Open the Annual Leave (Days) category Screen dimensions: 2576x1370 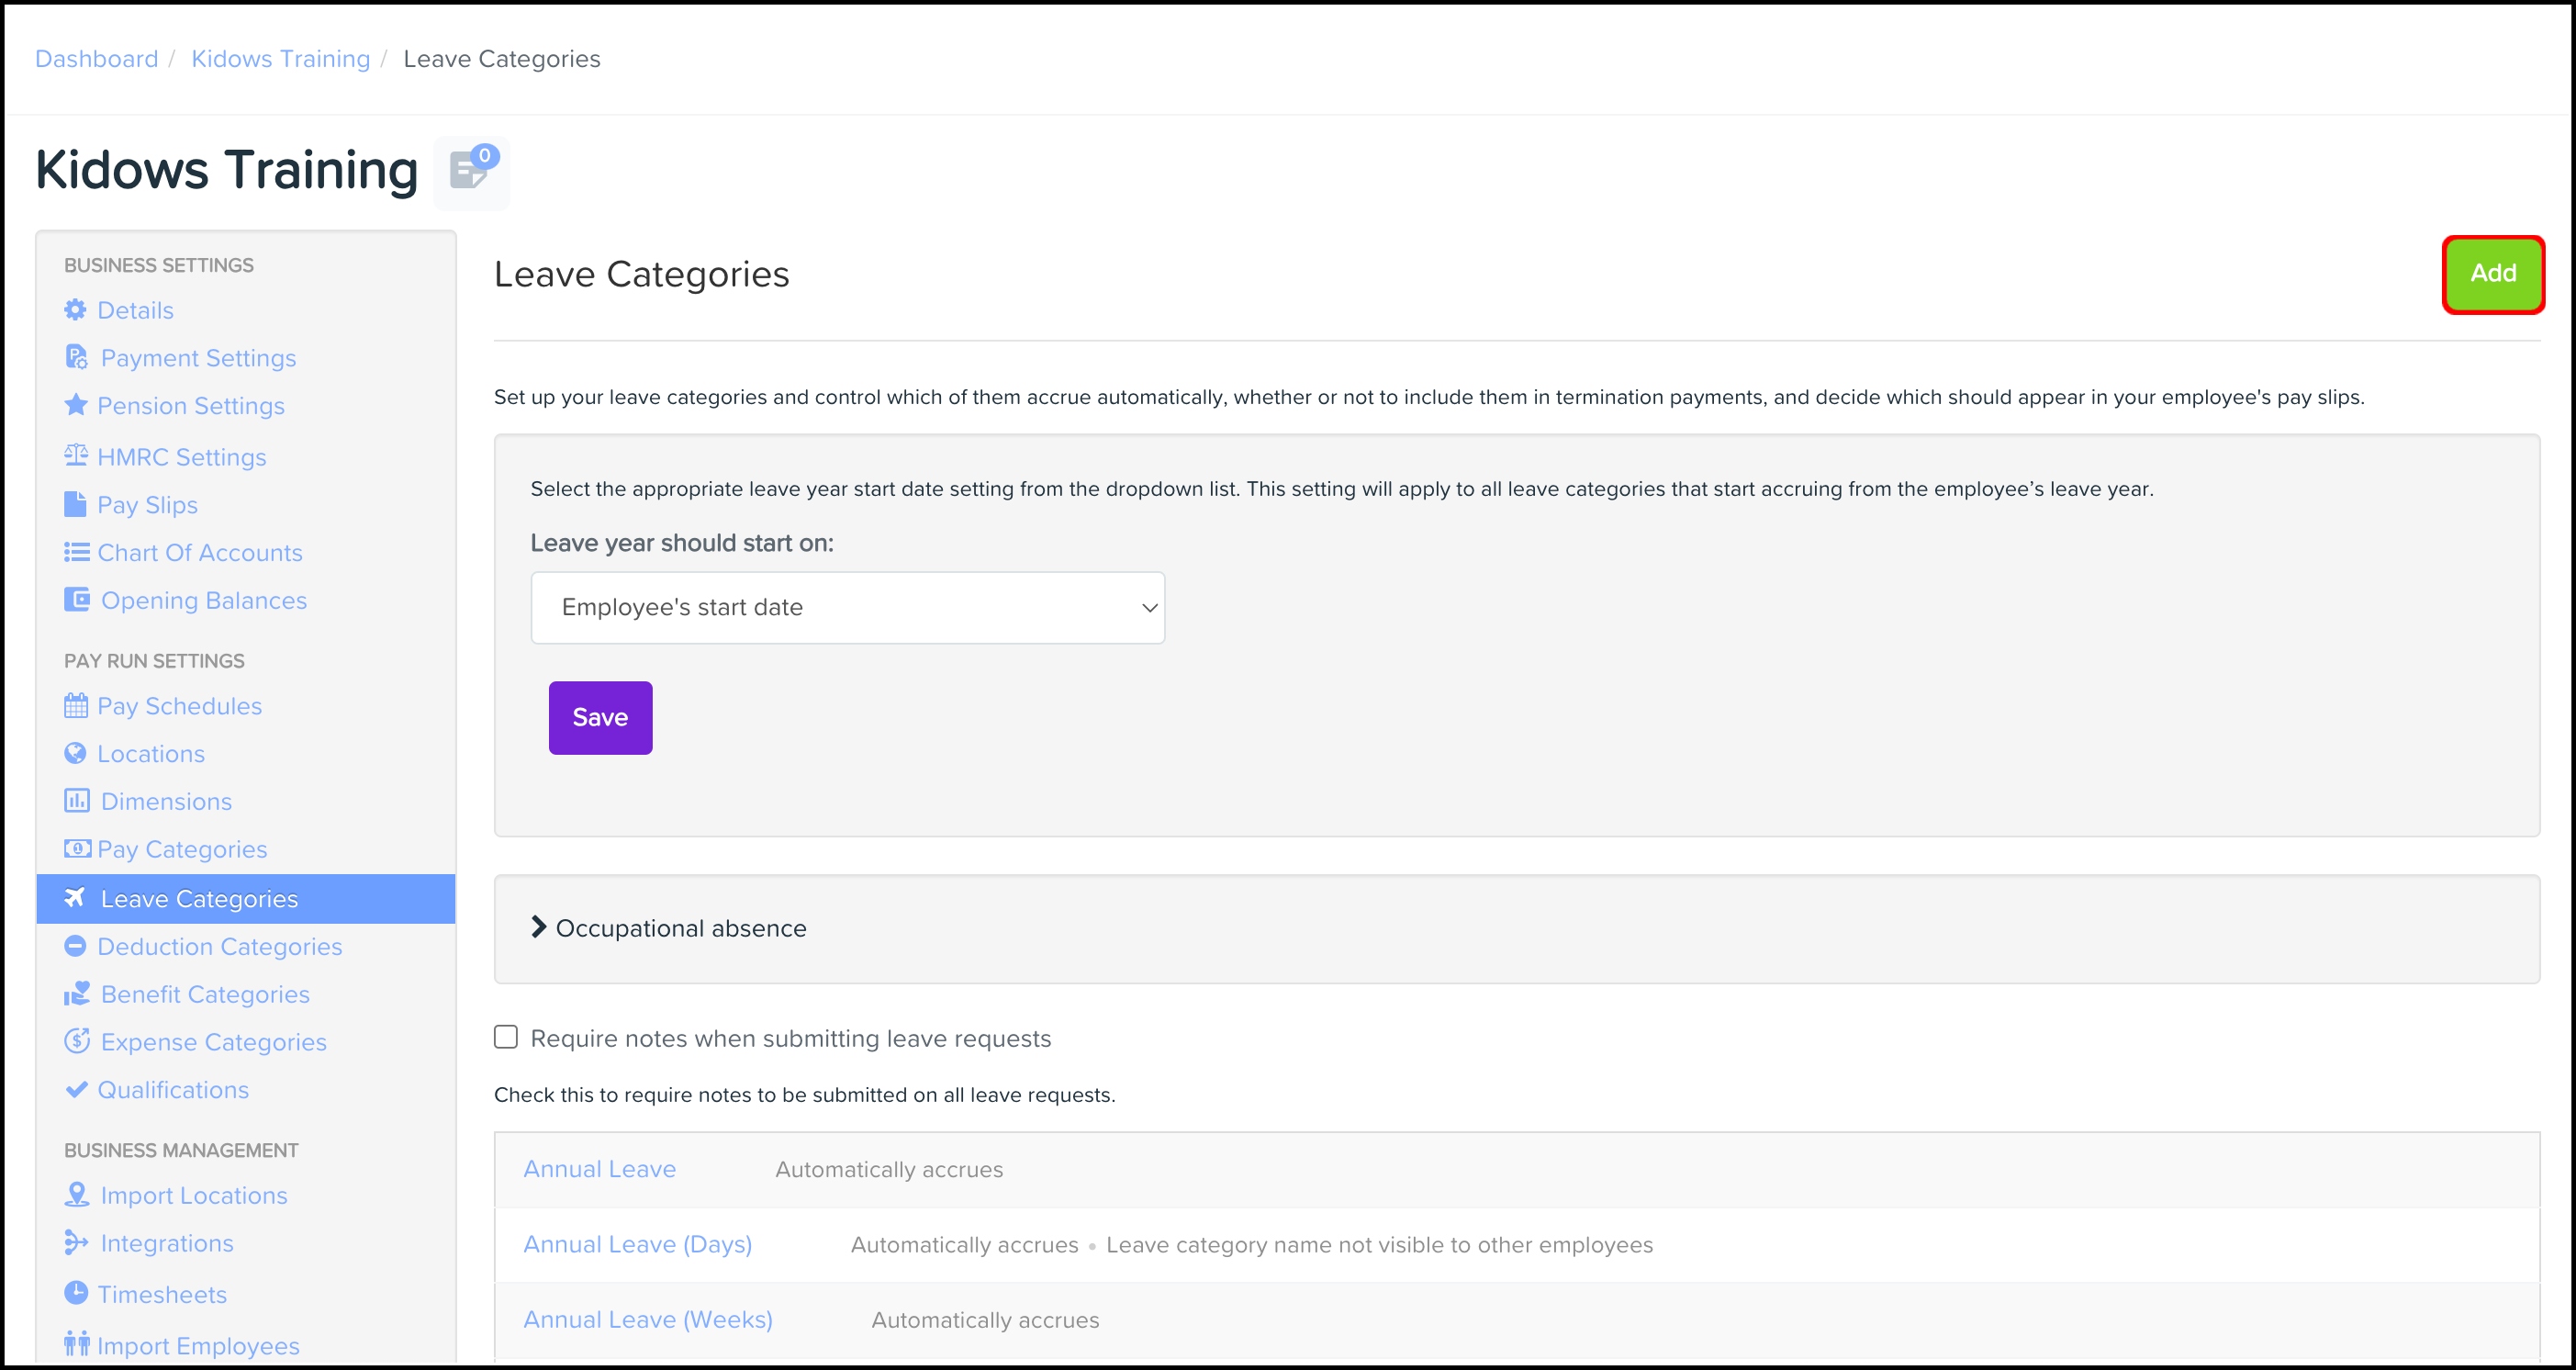click(x=637, y=1244)
